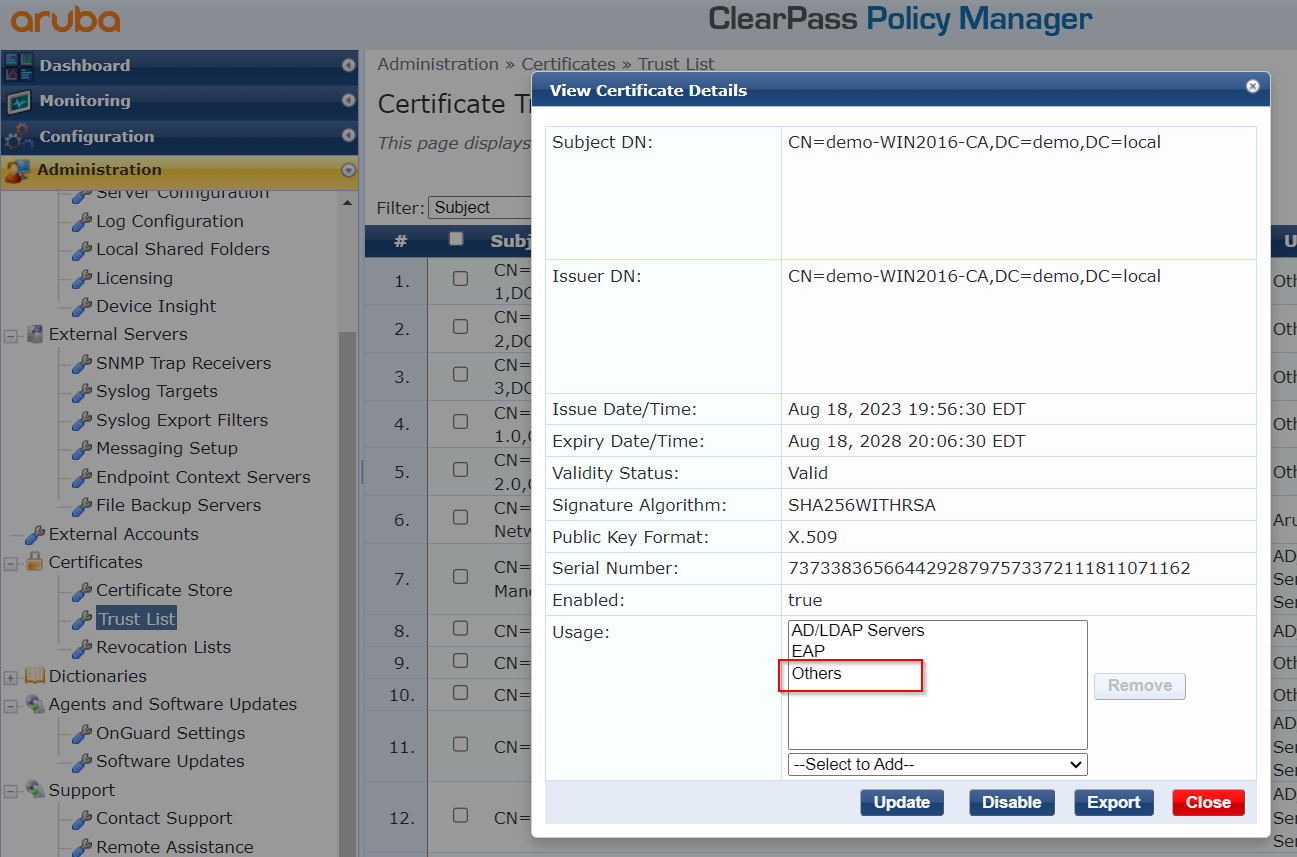The height and width of the screenshot is (857, 1297).
Task: Collapse the Support tree node
Action: 11,791
